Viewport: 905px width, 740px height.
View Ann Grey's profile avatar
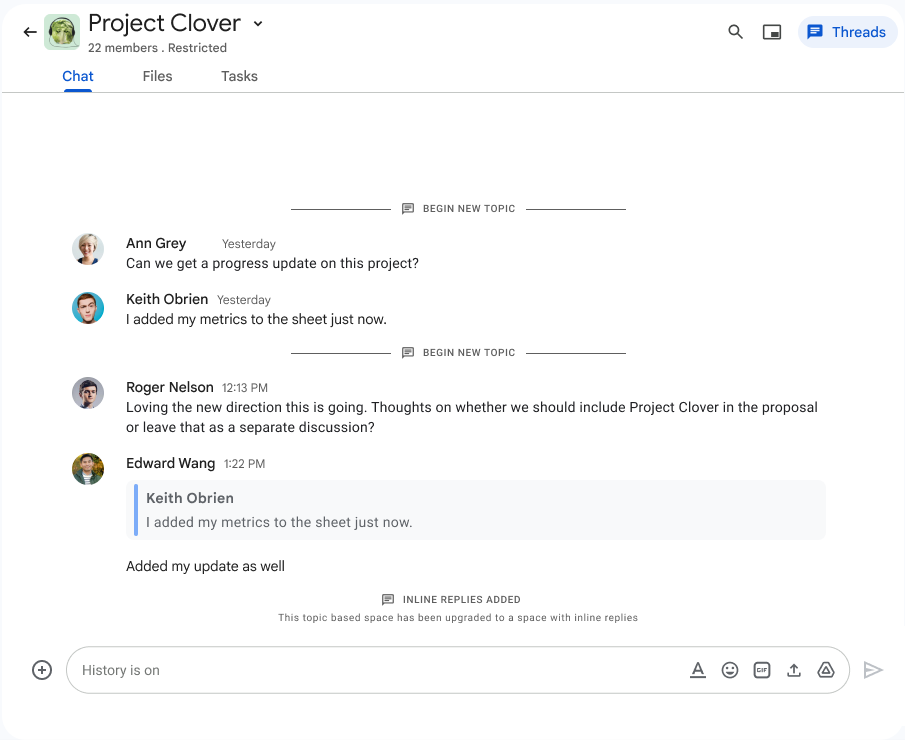88,249
